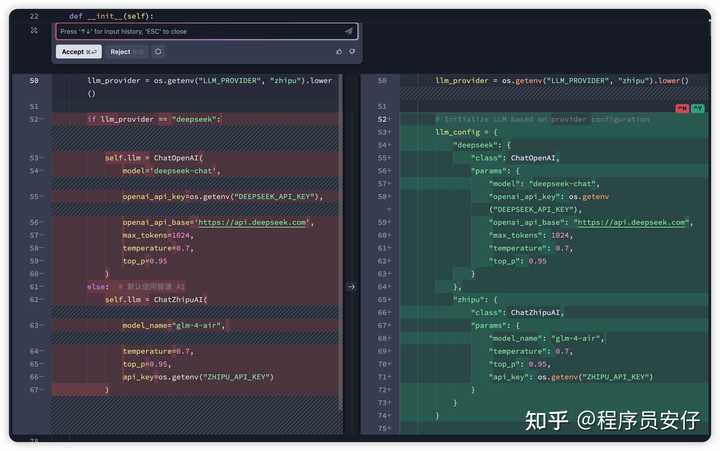Click added line '"openai_api_key": os.getenv'
720x451 pixels.
549,197
